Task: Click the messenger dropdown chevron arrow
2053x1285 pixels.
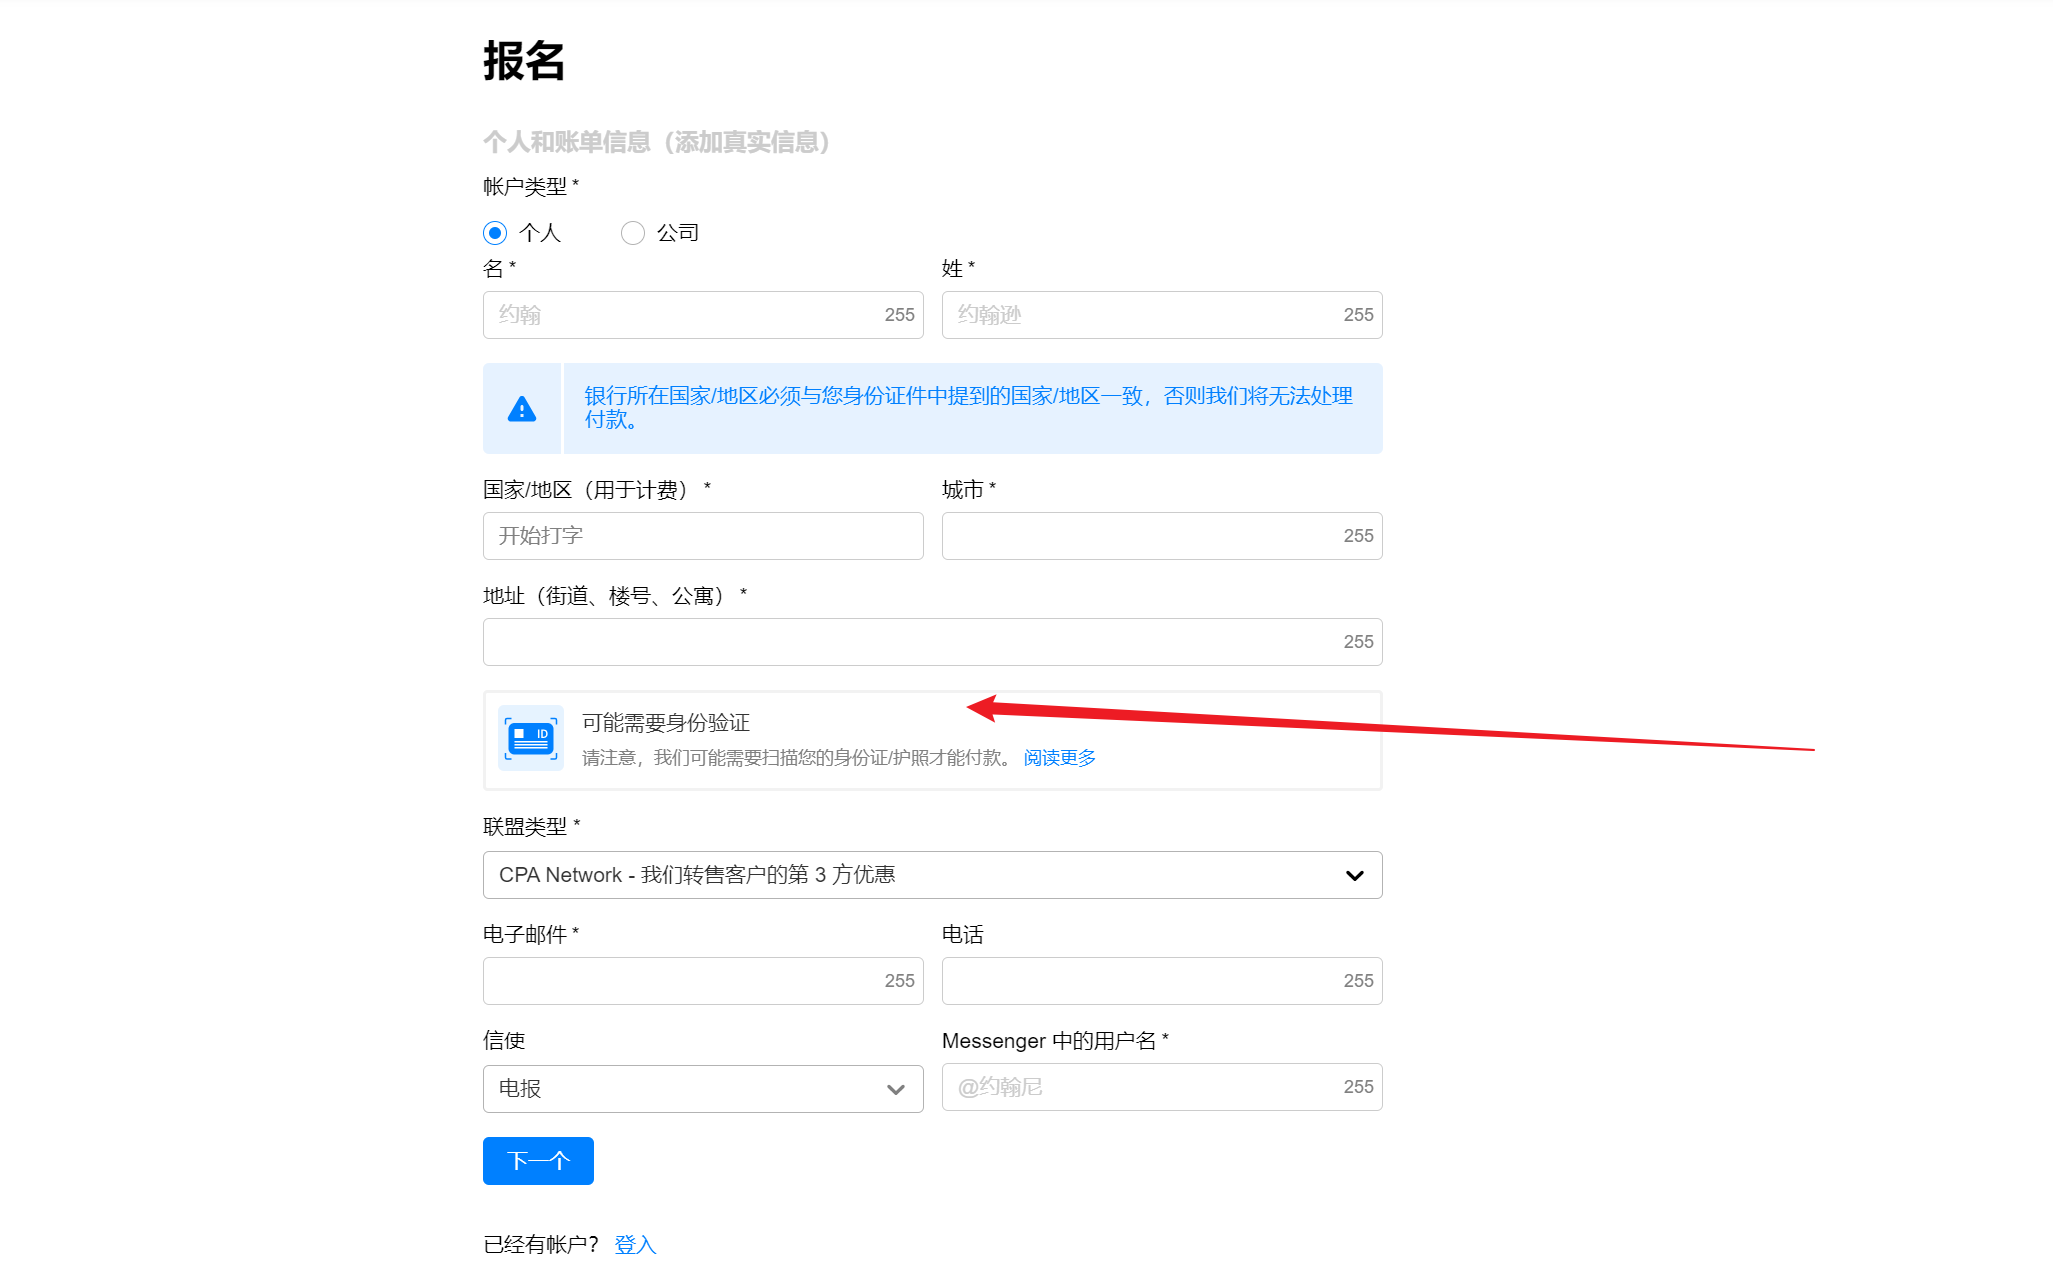Action: [x=895, y=1089]
